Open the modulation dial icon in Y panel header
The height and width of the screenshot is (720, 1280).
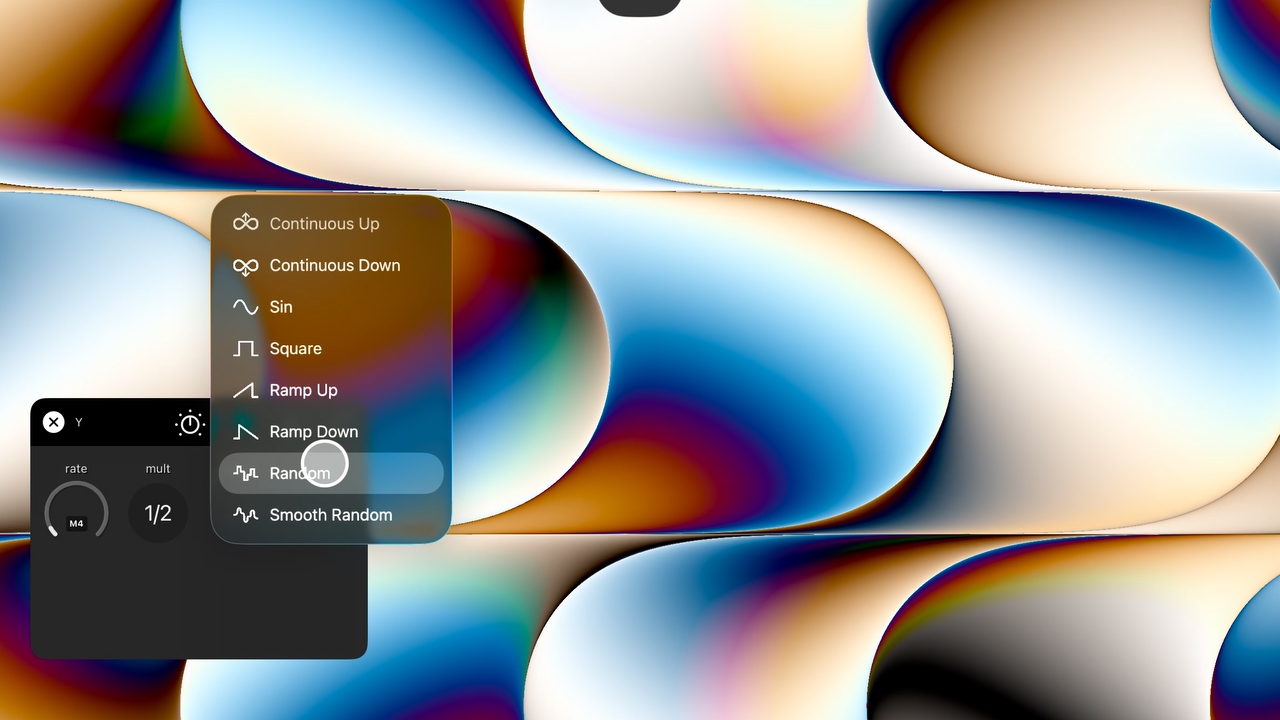pos(189,423)
